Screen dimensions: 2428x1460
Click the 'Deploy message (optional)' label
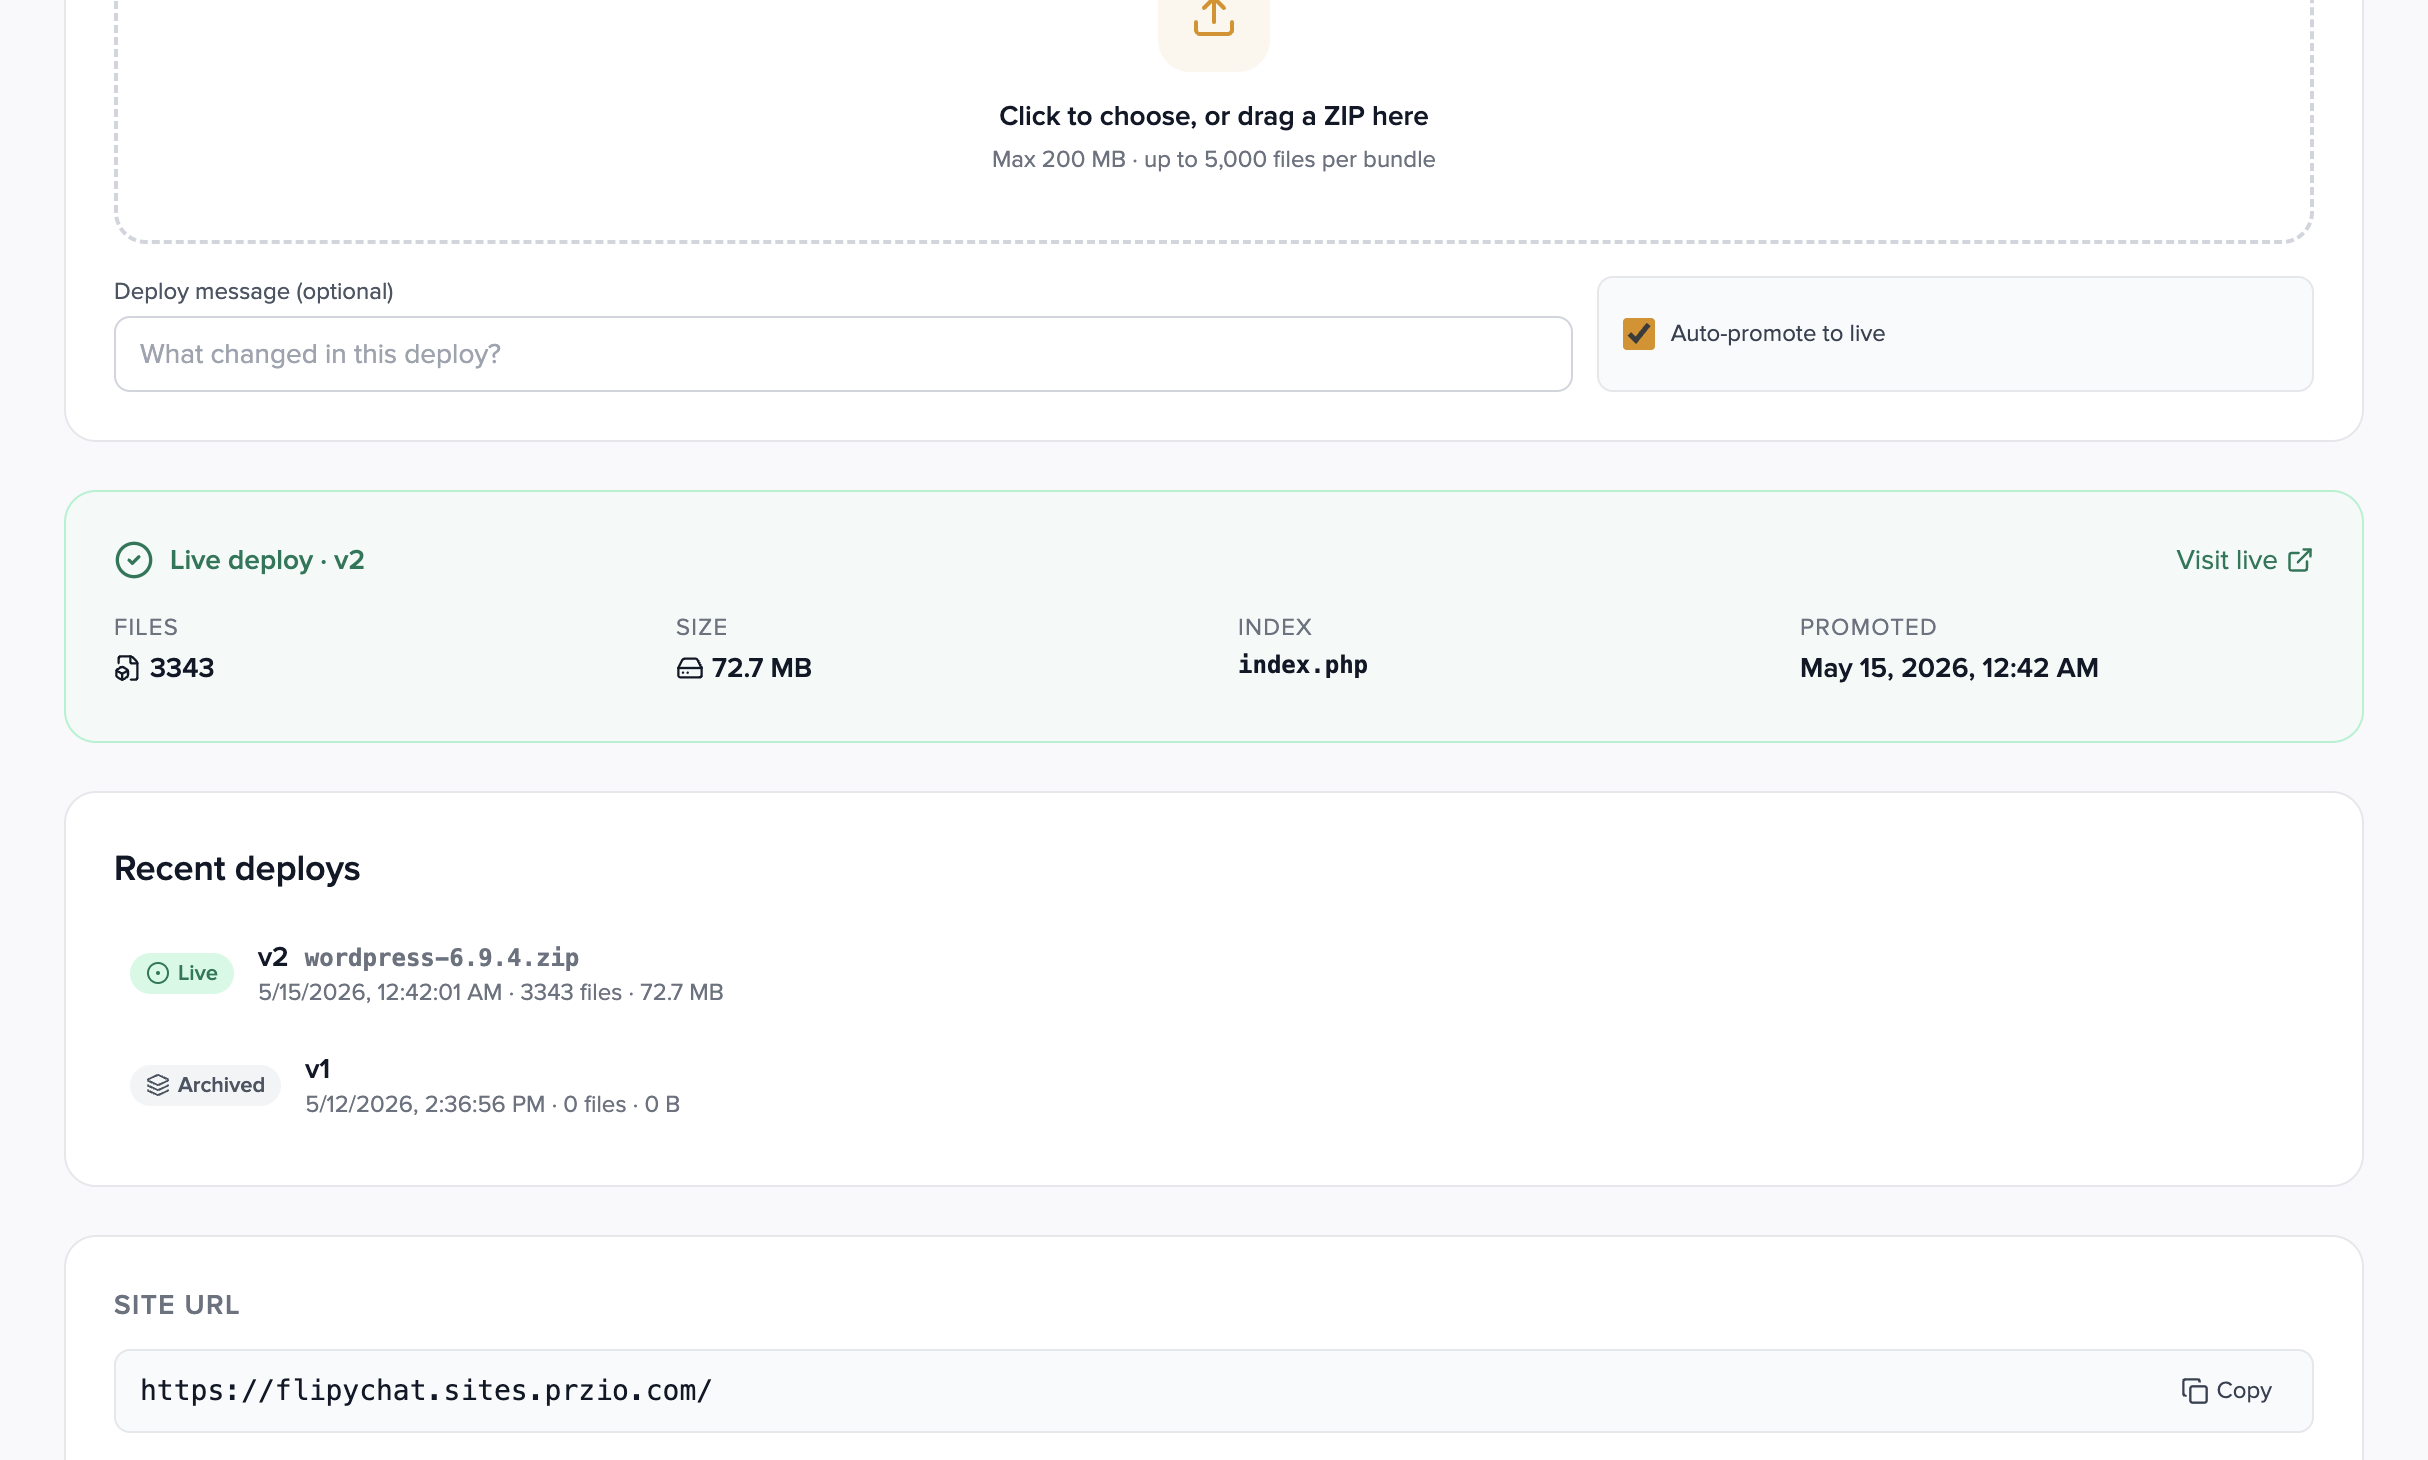[x=254, y=291]
